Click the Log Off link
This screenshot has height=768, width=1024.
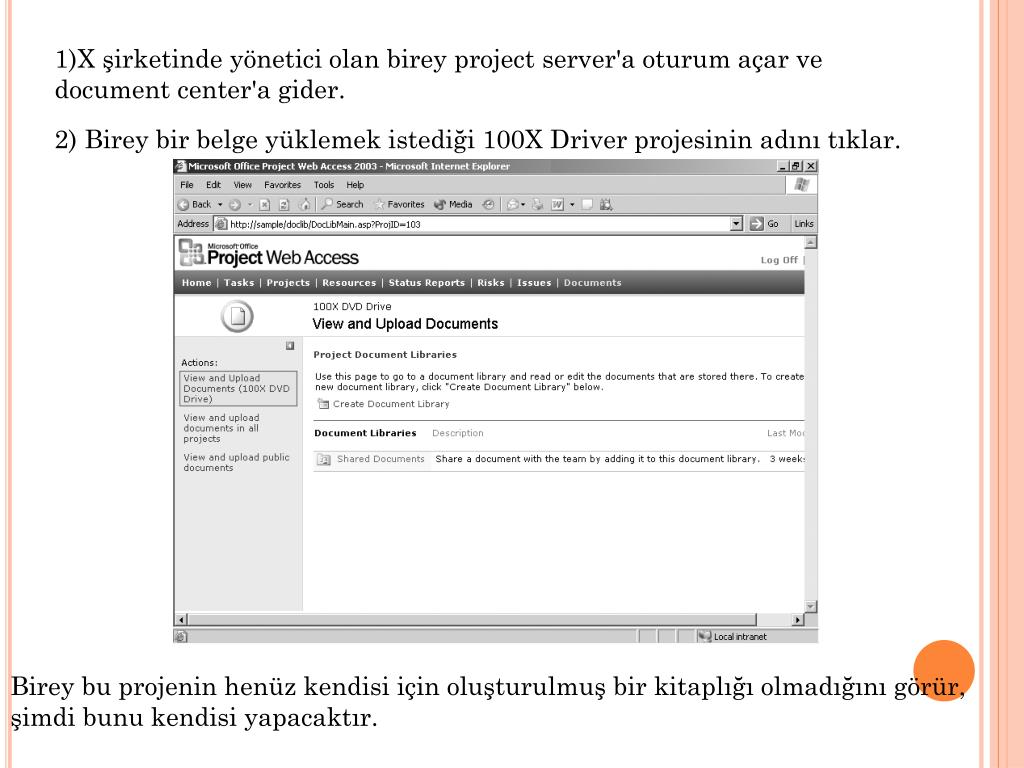click(x=779, y=260)
